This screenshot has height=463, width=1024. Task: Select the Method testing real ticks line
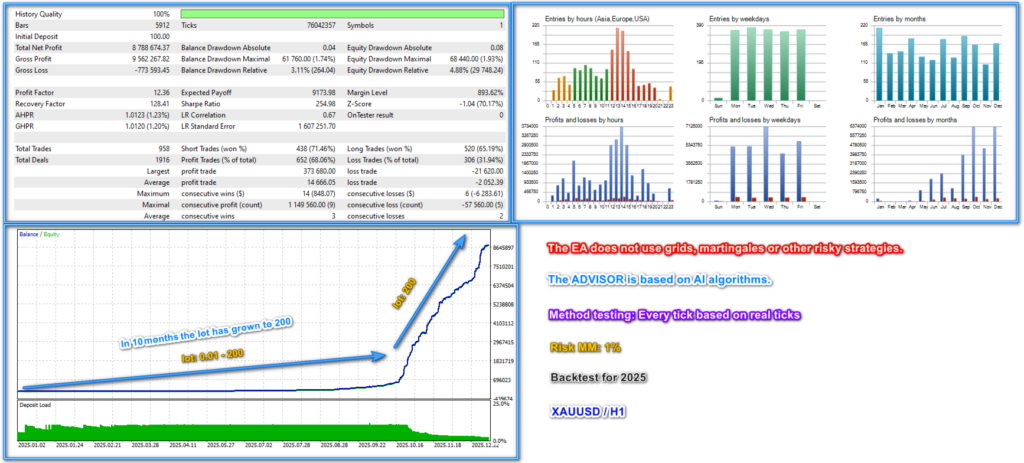(x=675, y=314)
